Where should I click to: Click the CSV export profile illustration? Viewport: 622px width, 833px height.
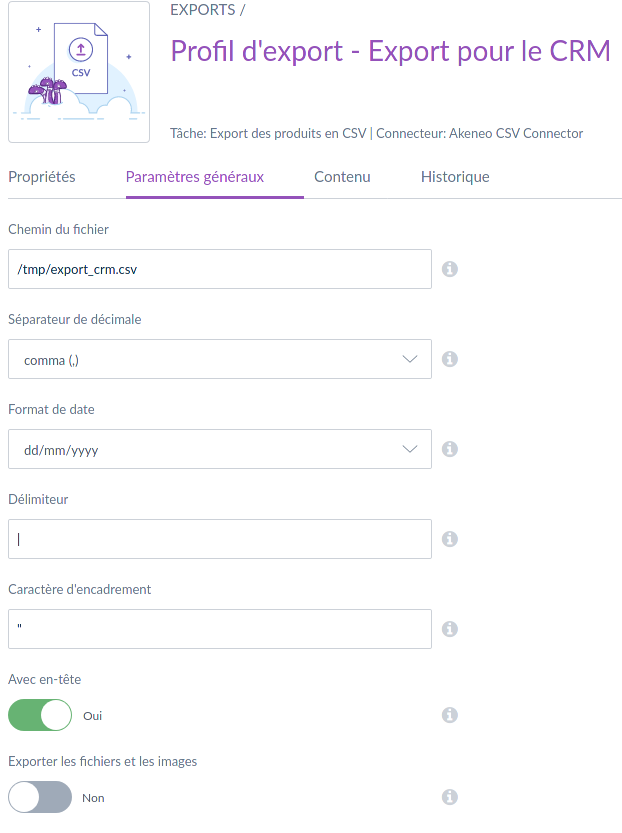point(79,72)
